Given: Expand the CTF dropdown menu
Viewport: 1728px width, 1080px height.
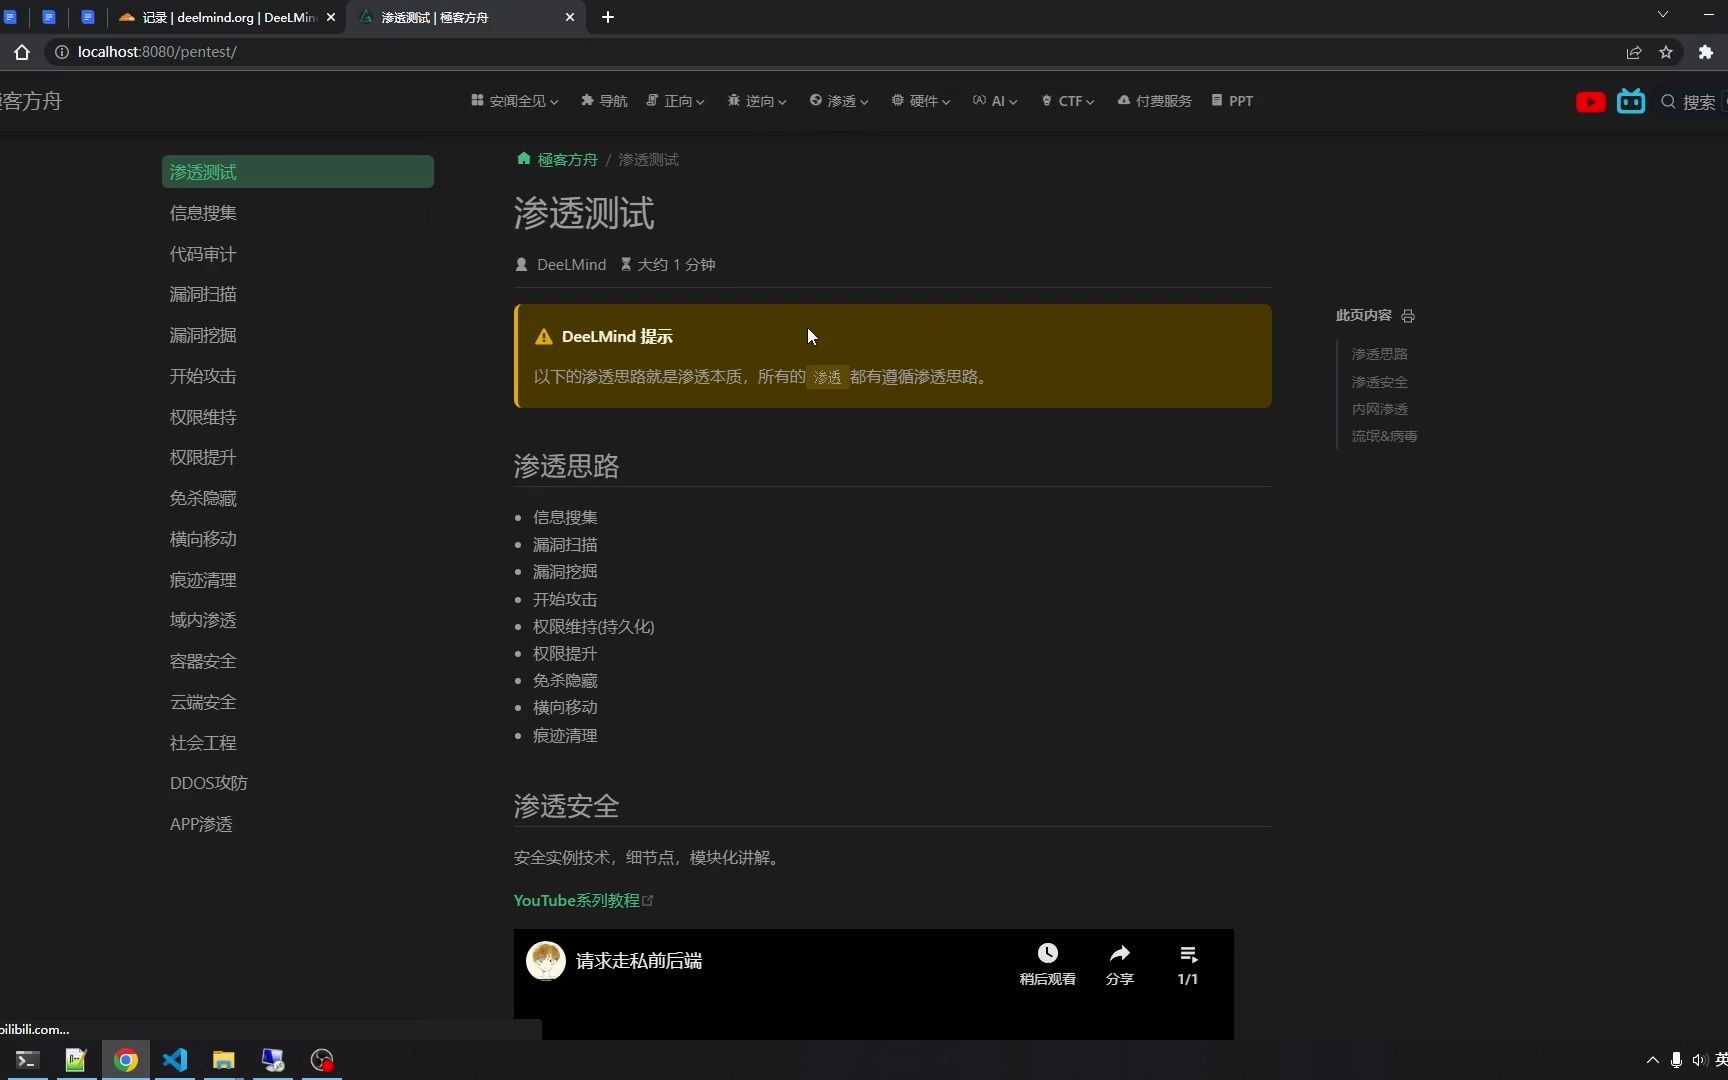Looking at the screenshot, I should point(1068,101).
